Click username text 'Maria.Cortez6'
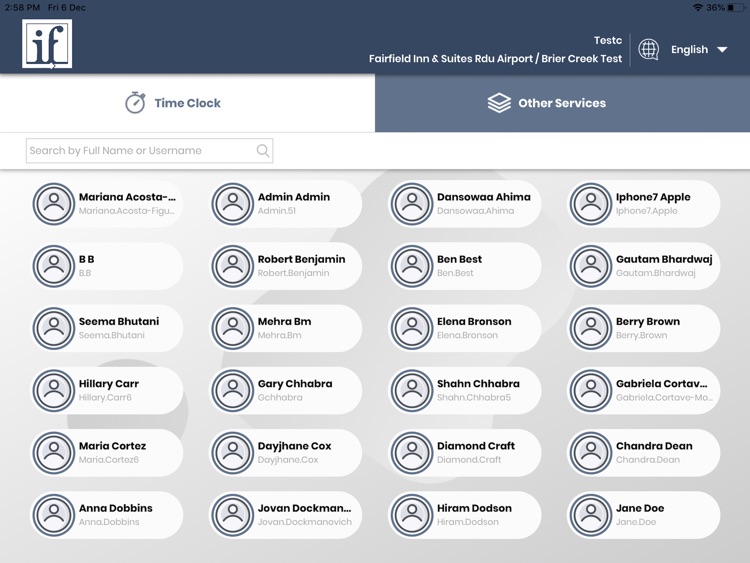Screen dimensions: 750x563 coord(109,459)
